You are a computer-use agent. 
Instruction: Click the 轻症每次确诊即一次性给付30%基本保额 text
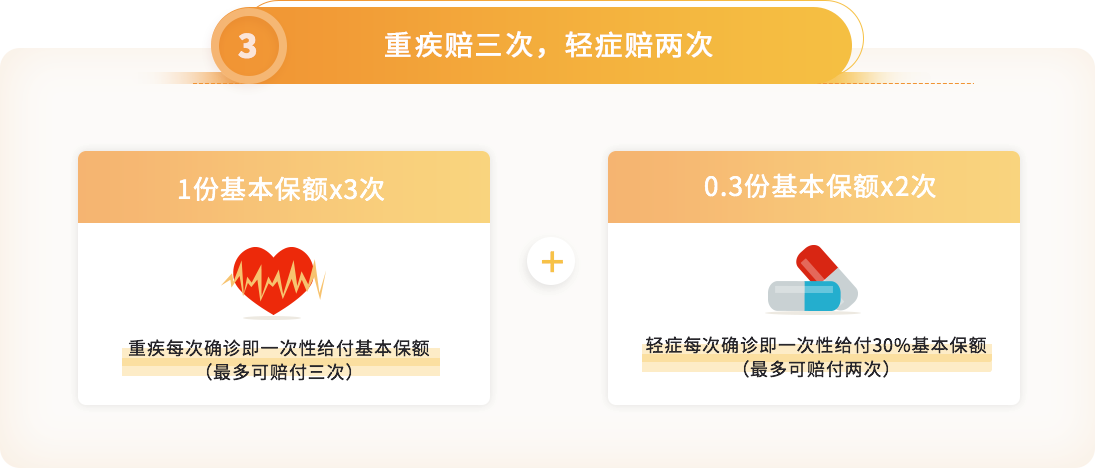coord(816,345)
